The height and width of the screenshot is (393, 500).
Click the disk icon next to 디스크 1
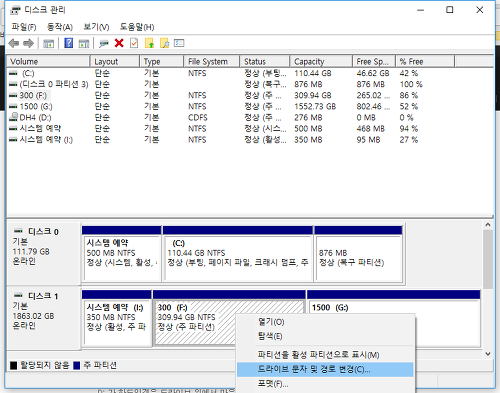click(18, 295)
